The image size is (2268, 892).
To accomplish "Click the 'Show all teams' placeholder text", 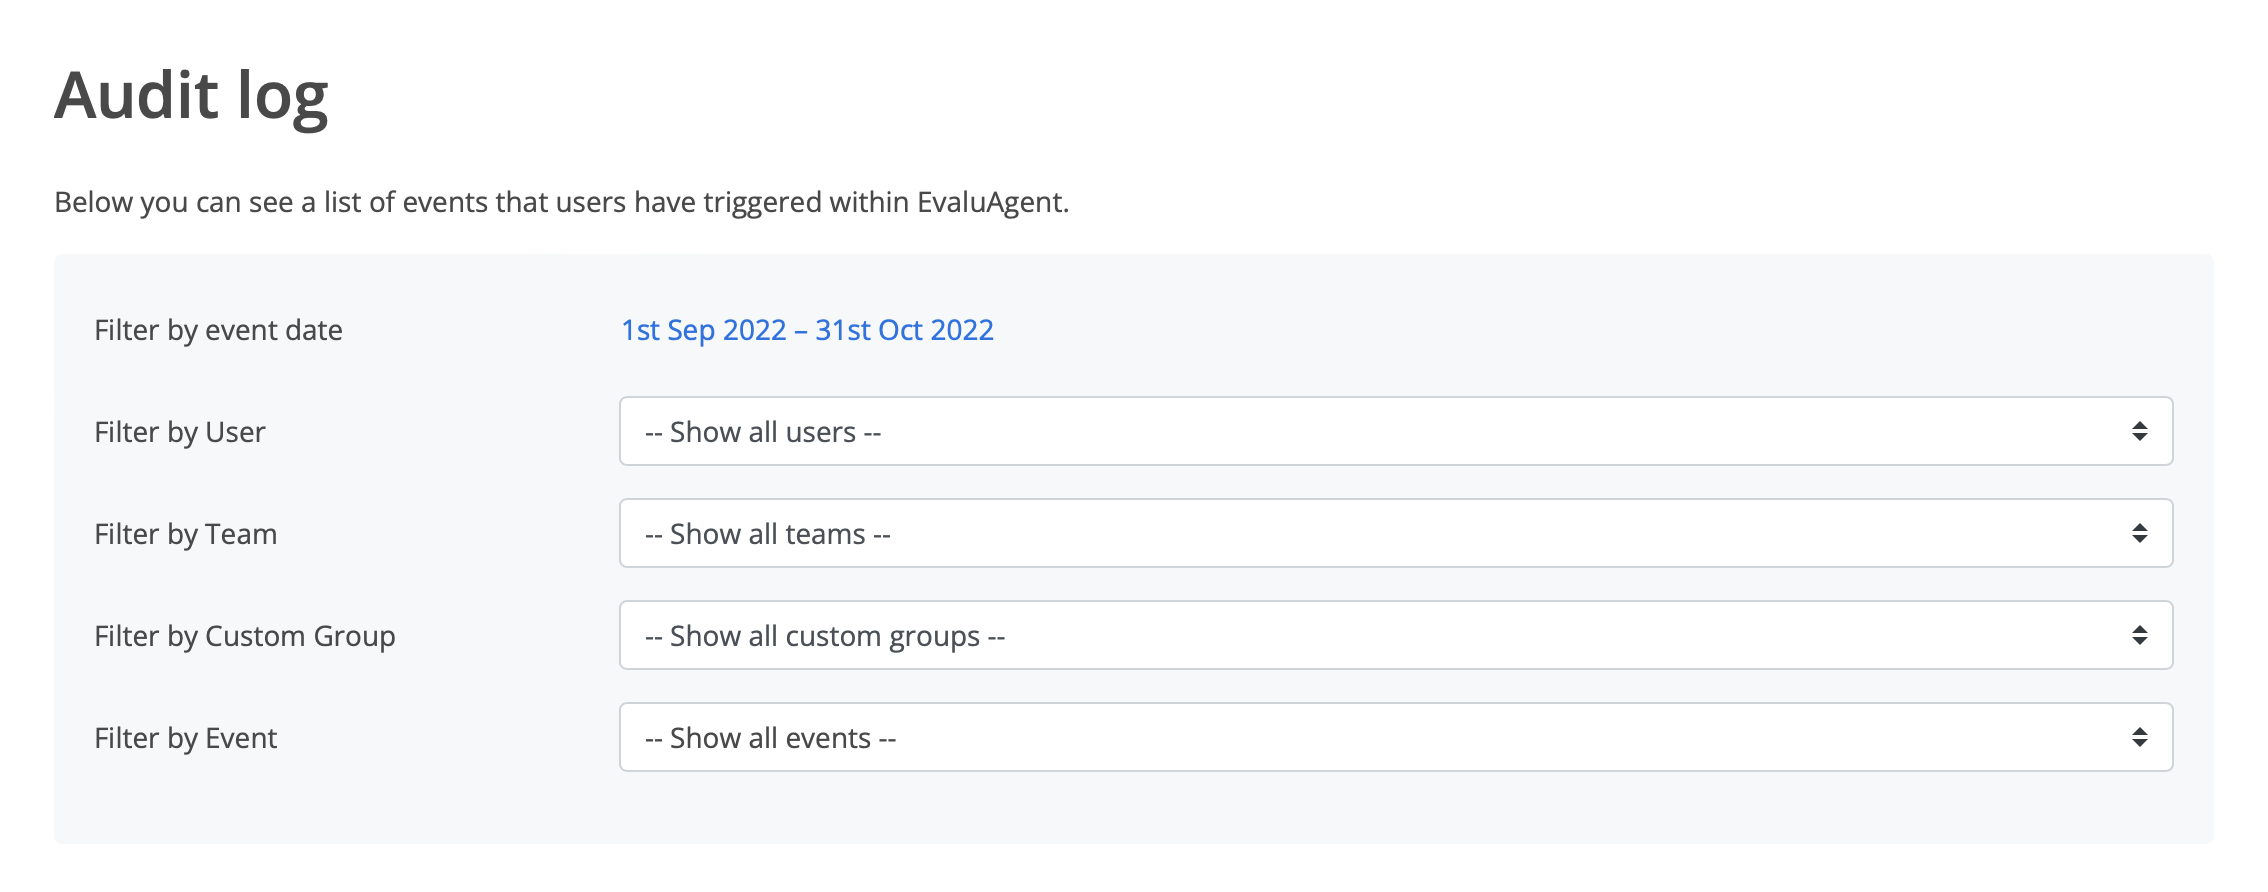I will coord(768,534).
